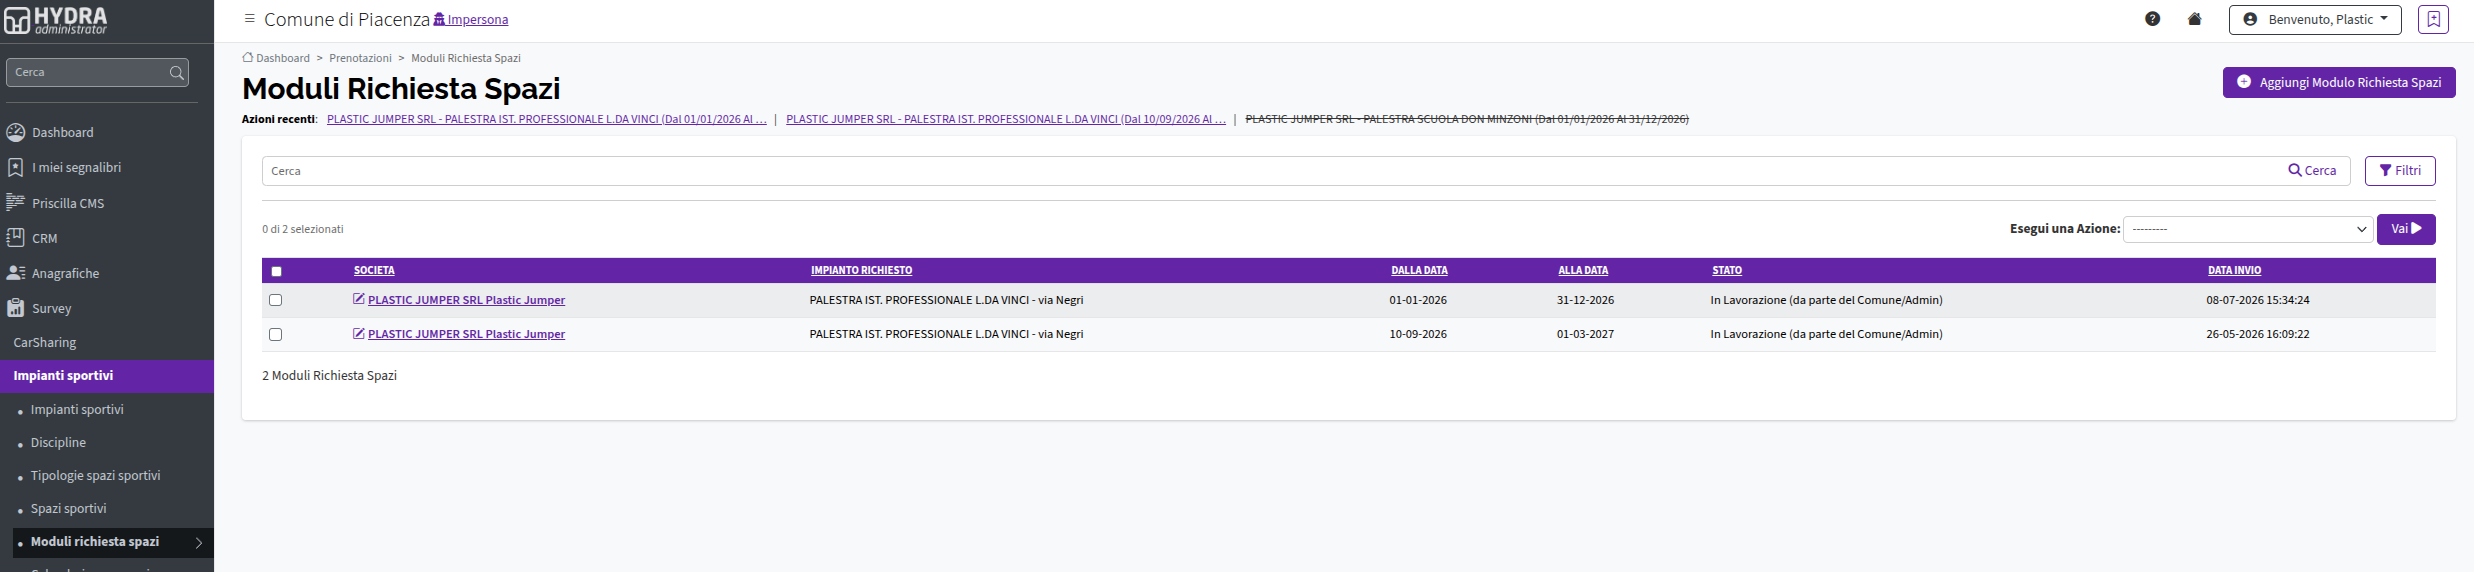The height and width of the screenshot is (572, 2474).
Task: Click the Prenotazioni breadcrumb link
Action: (360, 58)
